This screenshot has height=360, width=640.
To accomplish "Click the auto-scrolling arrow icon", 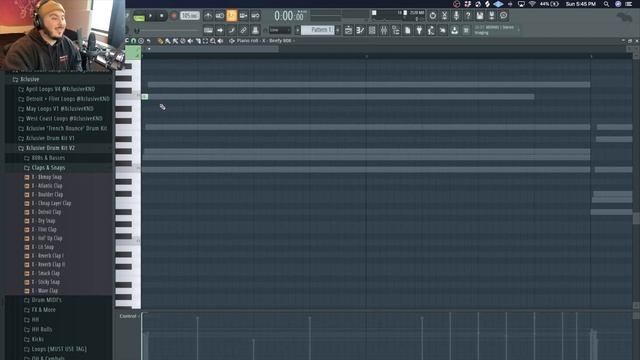I will [220, 30].
